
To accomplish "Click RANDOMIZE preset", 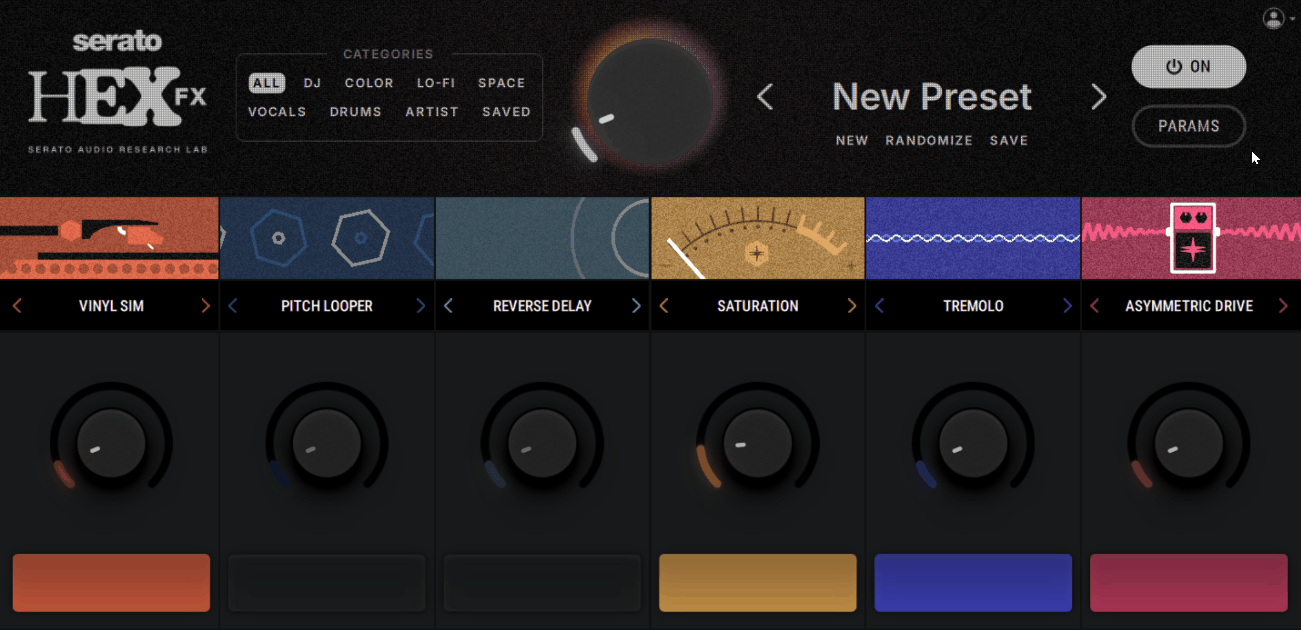I will click(x=929, y=141).
